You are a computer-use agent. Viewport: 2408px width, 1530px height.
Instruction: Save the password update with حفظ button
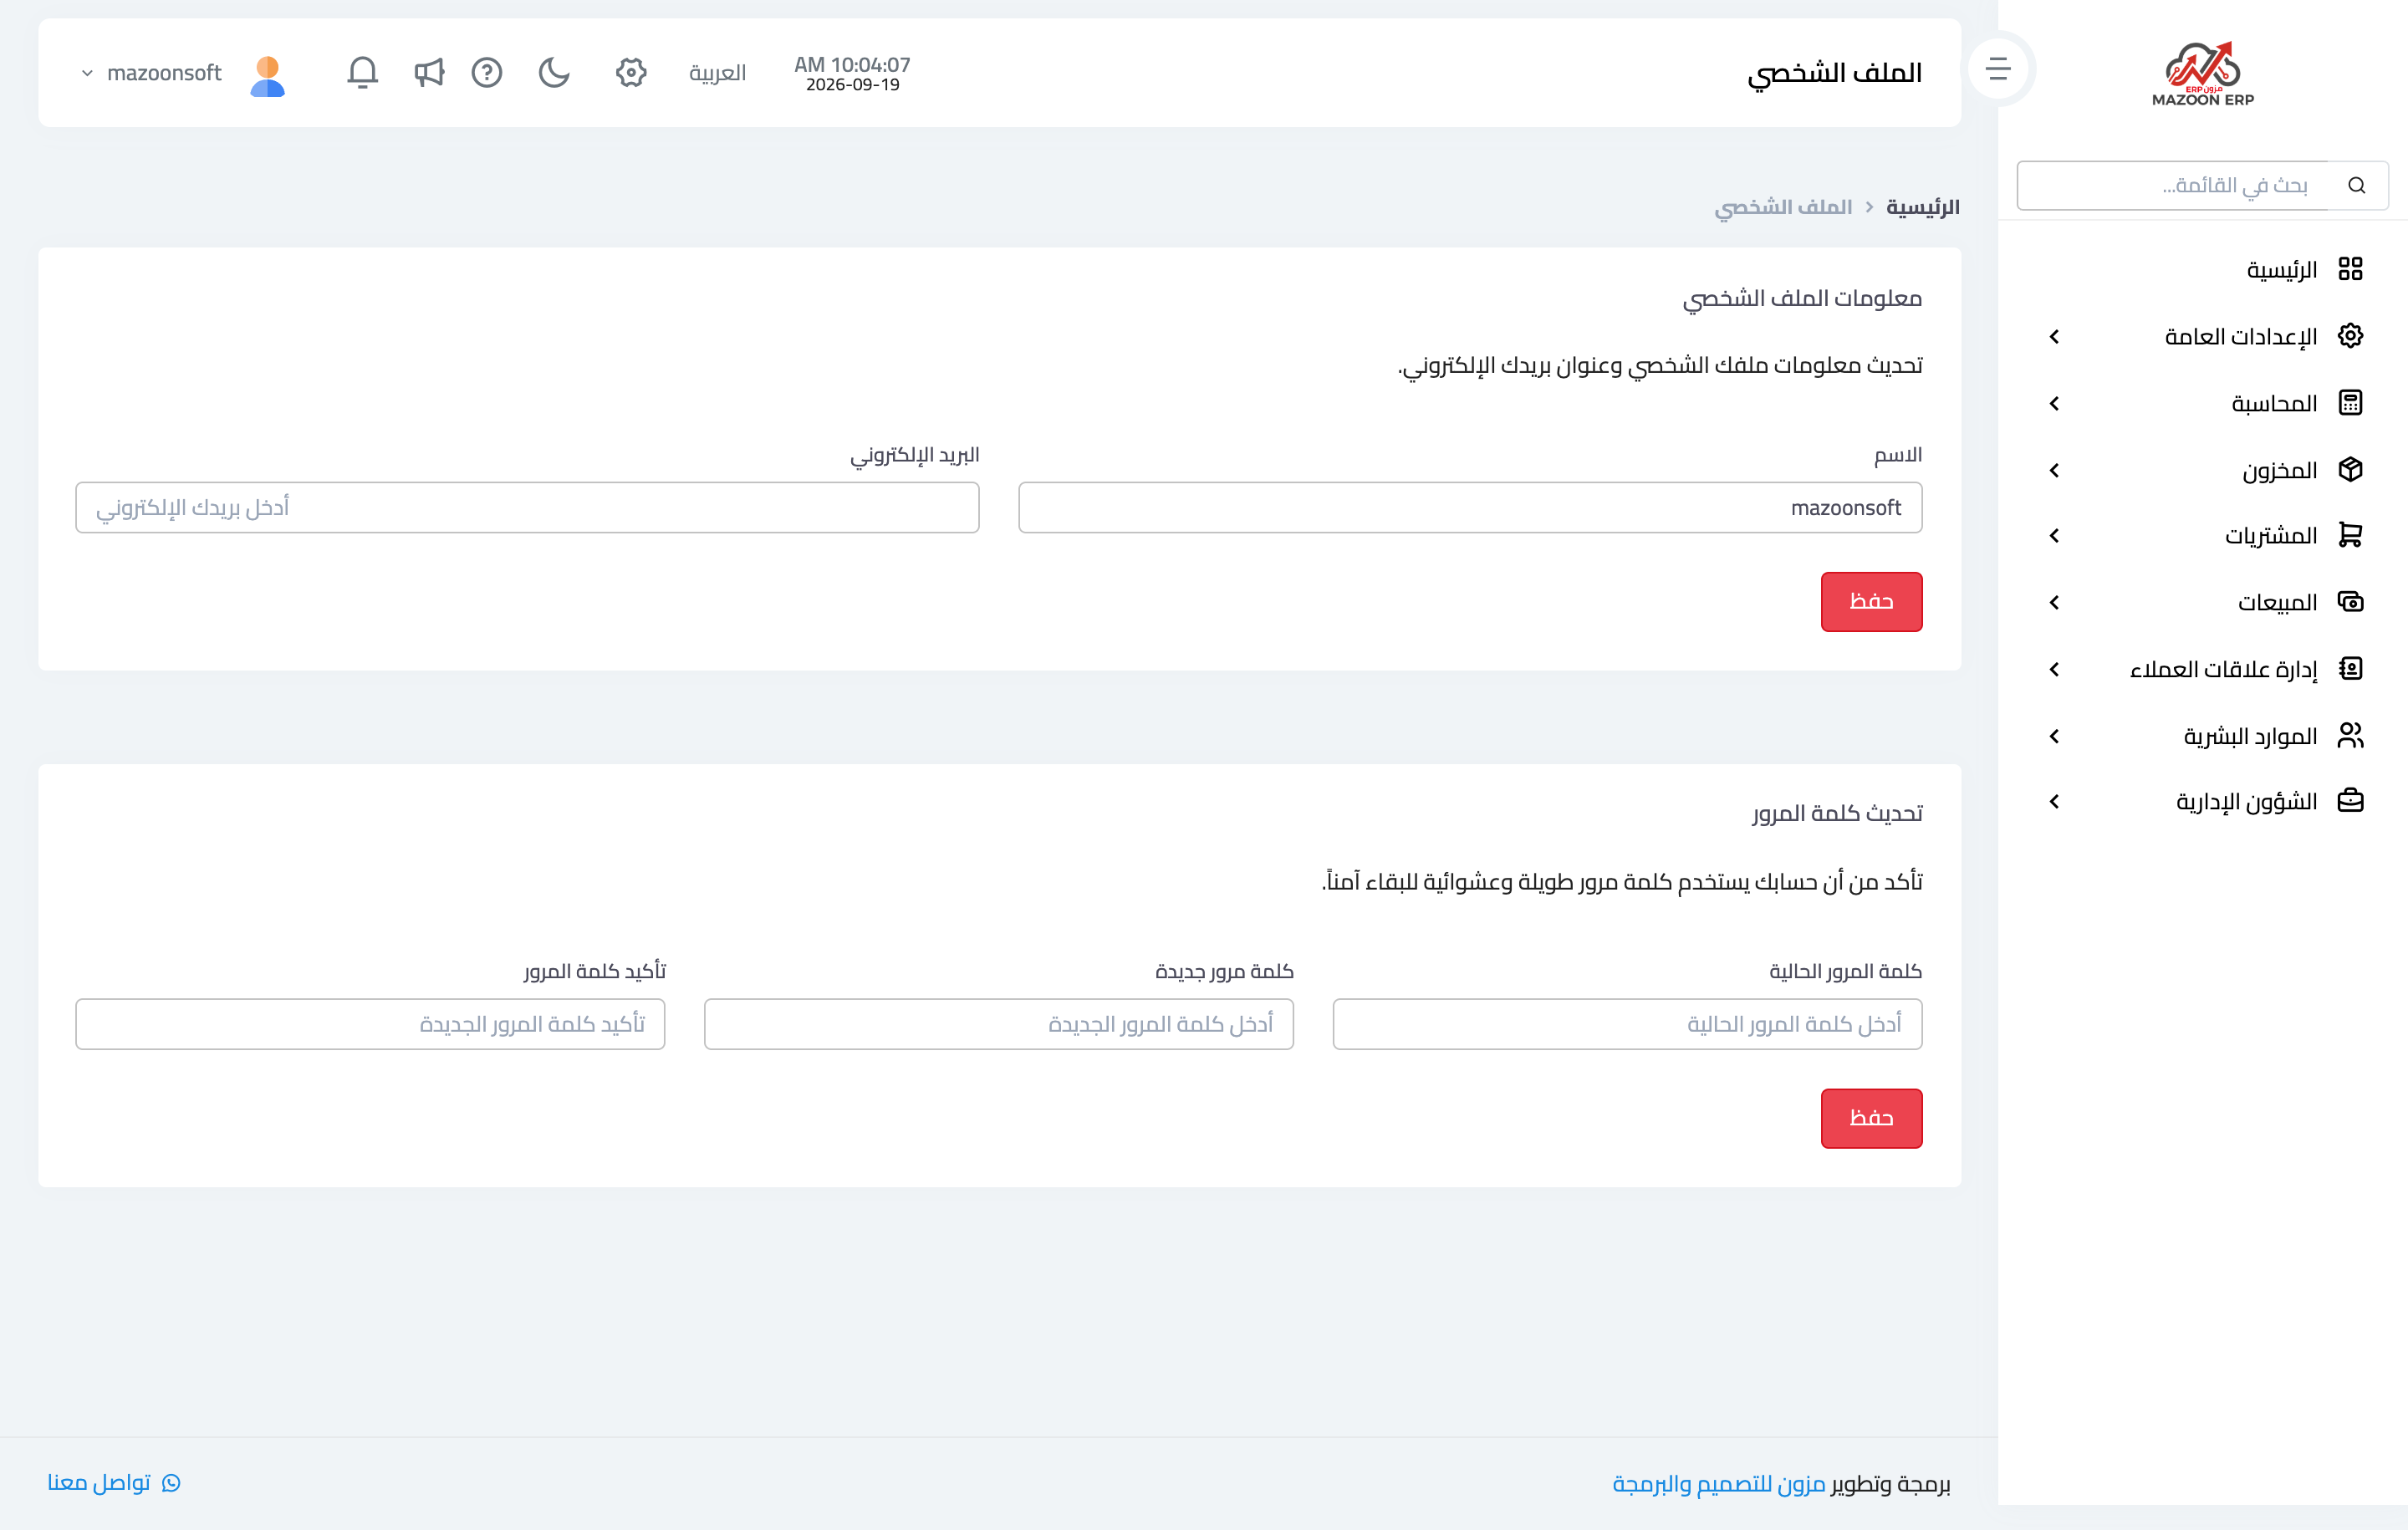pos(1871,1118)
